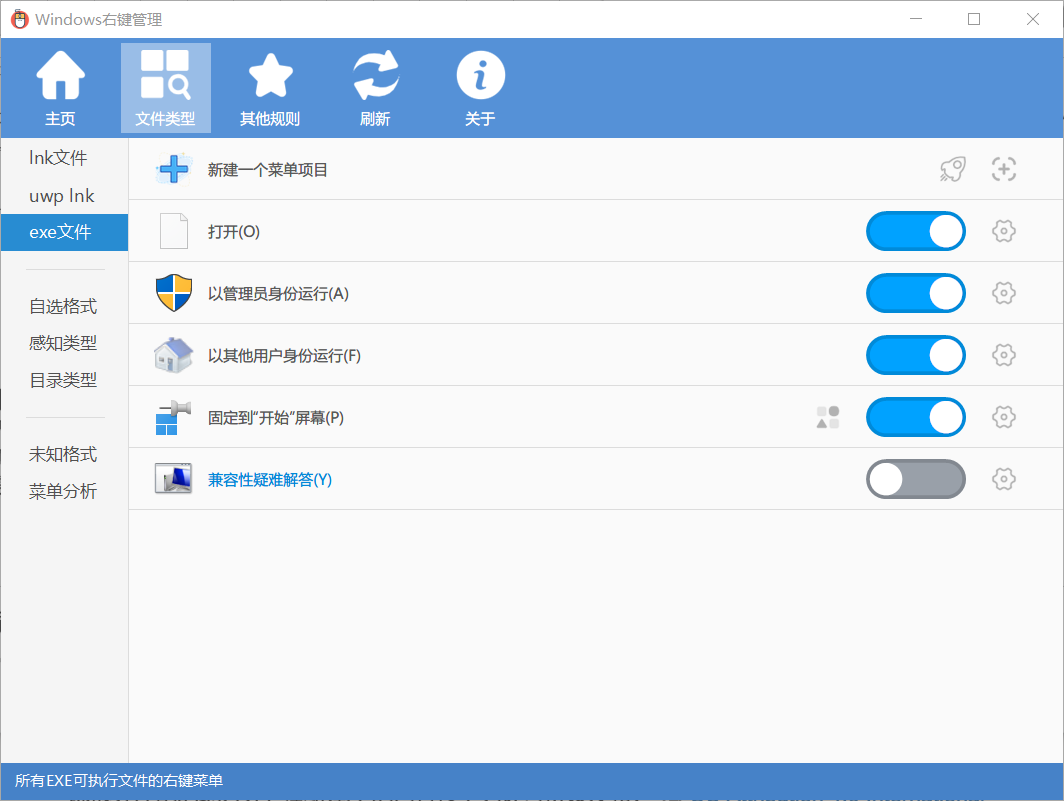This screenshot has width=1064, height=801.
Task: Enable the 兼容性疑难解答(Y) toggle
Action: click(915, 480)
